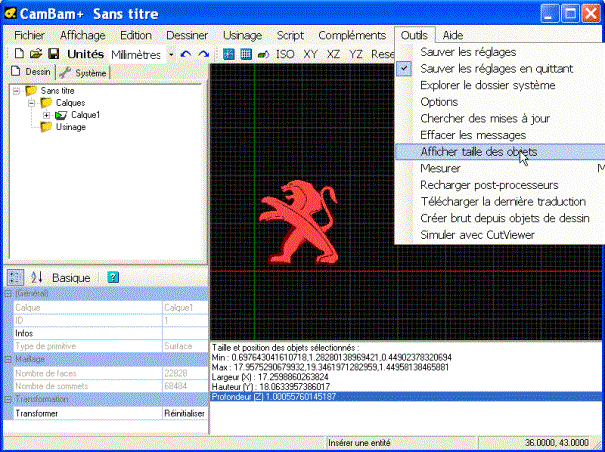Choose Recharger post-processeurs
This screenshot has height=452, width=605.
click(500, 185)
